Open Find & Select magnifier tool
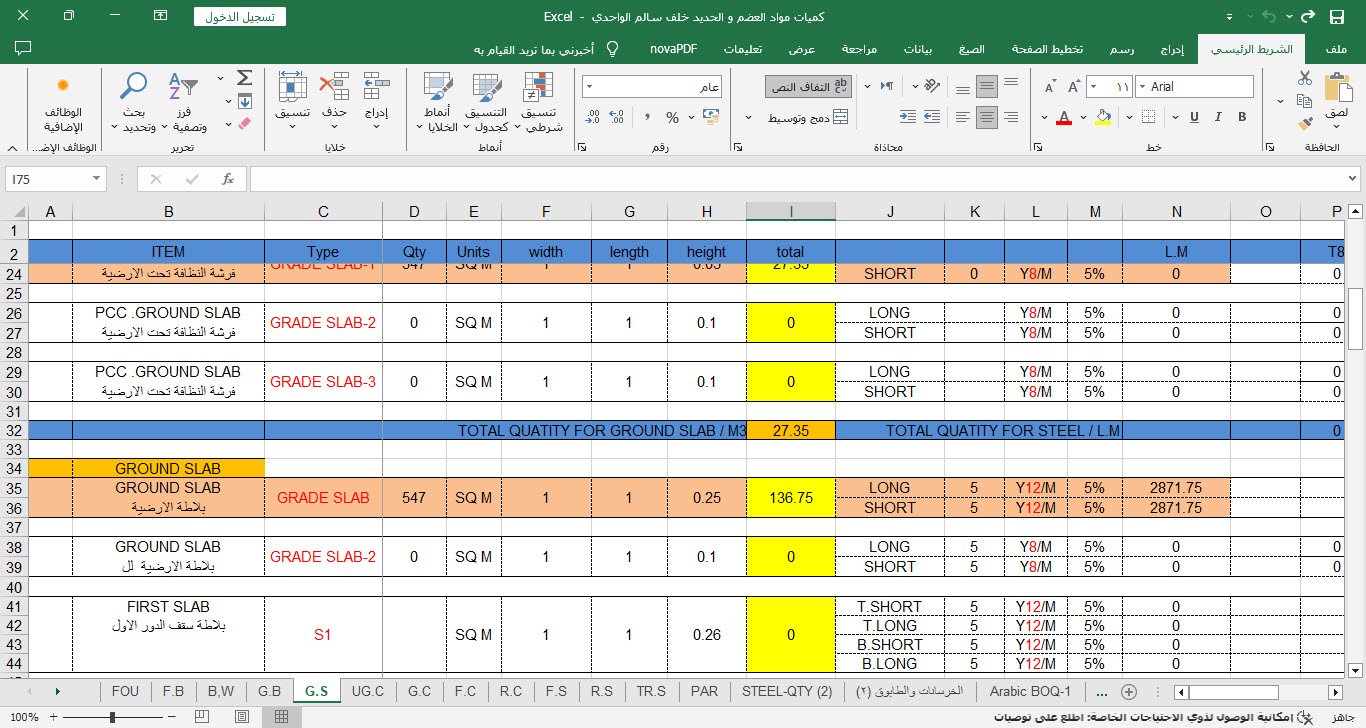The height and width of the screenshot is (728, 1366). (x=133, y=88)
